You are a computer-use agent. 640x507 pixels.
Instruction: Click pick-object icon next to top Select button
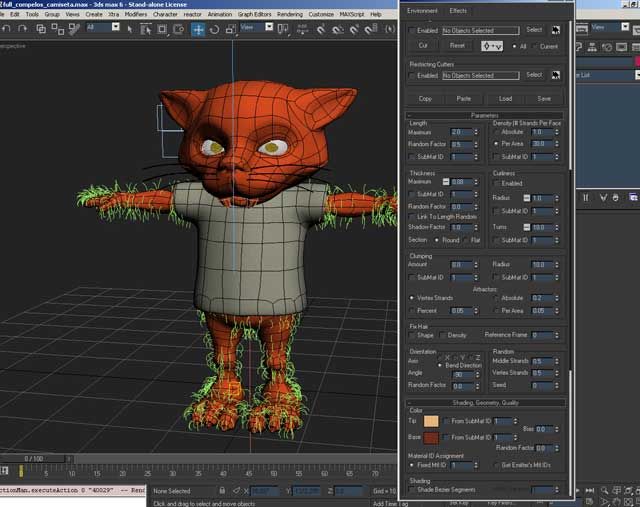[556, 30]
